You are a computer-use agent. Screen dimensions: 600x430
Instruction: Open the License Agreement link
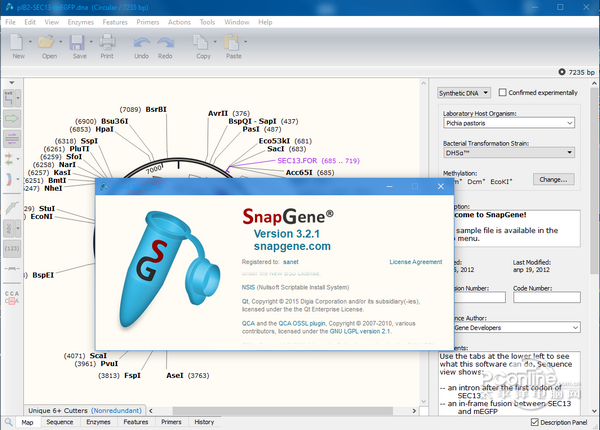[415, 262]
